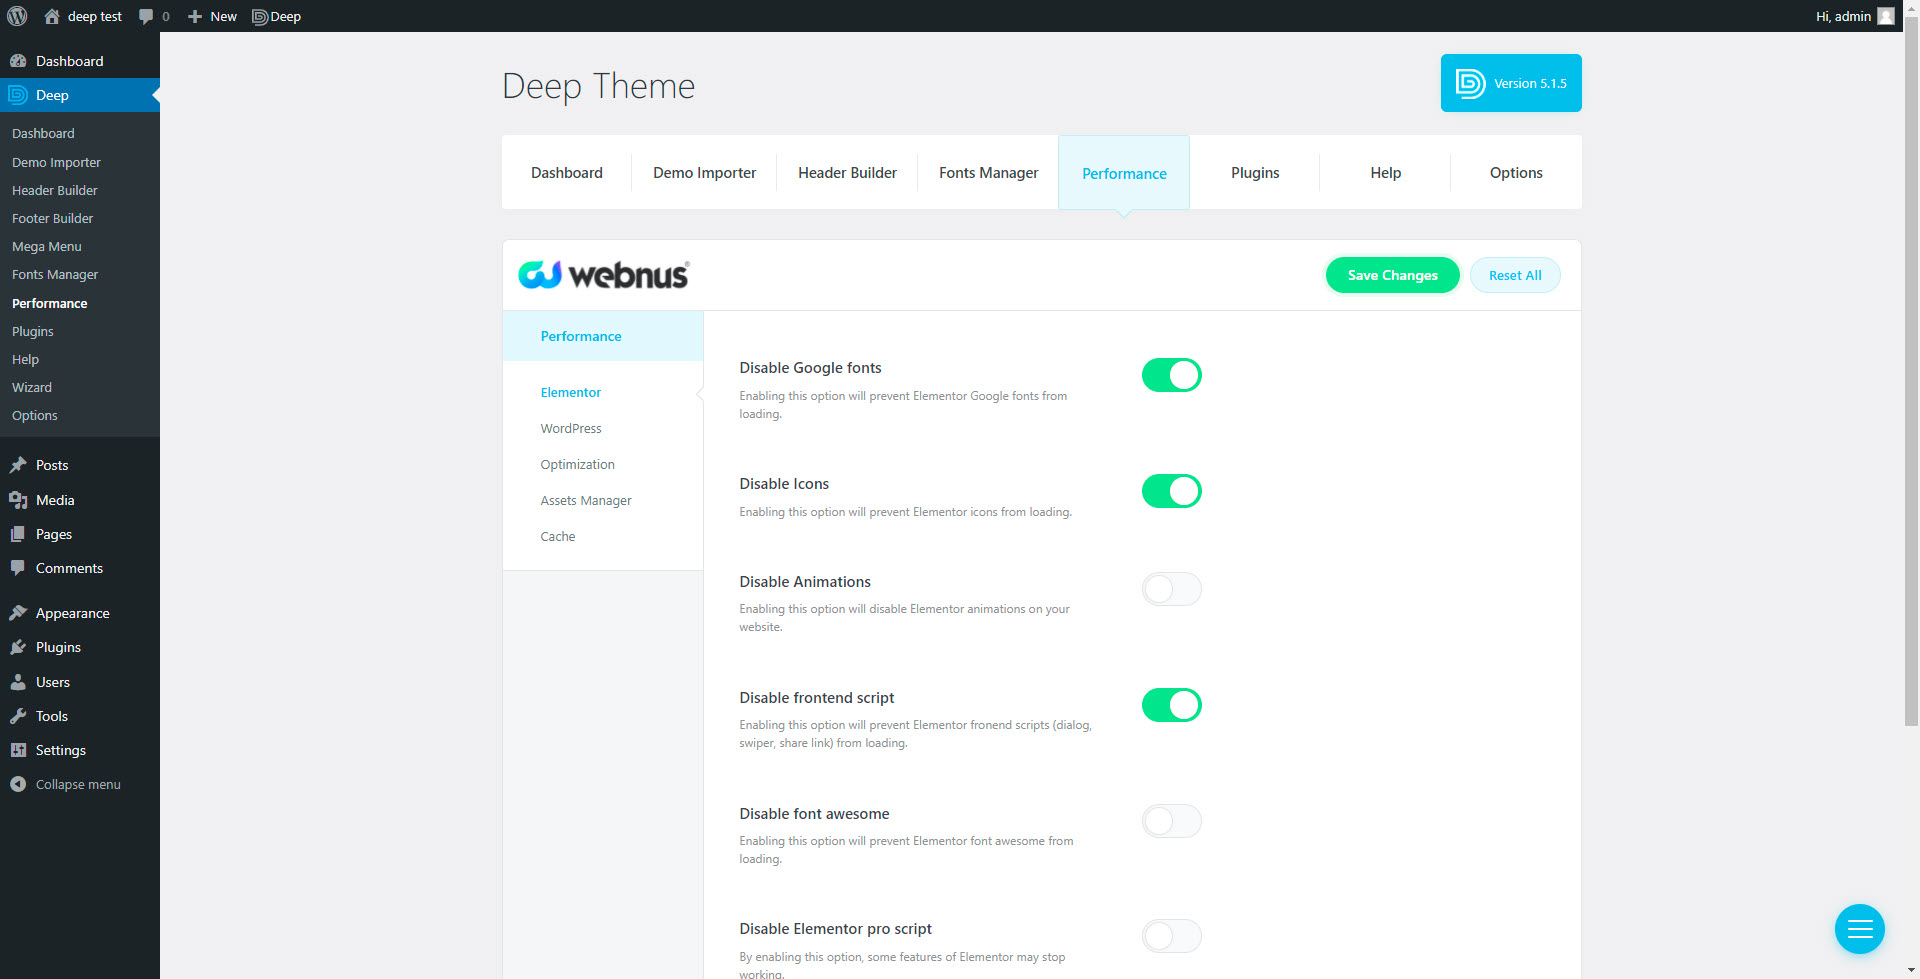Click the Media icon in sidebar
The height and width of the screenshot is (979, 1920).
click(18, 500)
